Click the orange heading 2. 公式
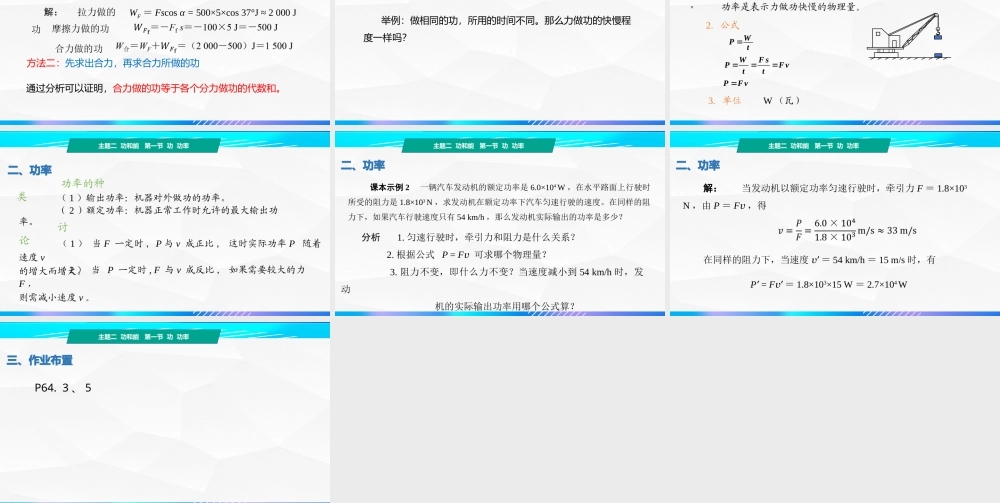This screenshot has width=1000, height=503. pos(722,26)
